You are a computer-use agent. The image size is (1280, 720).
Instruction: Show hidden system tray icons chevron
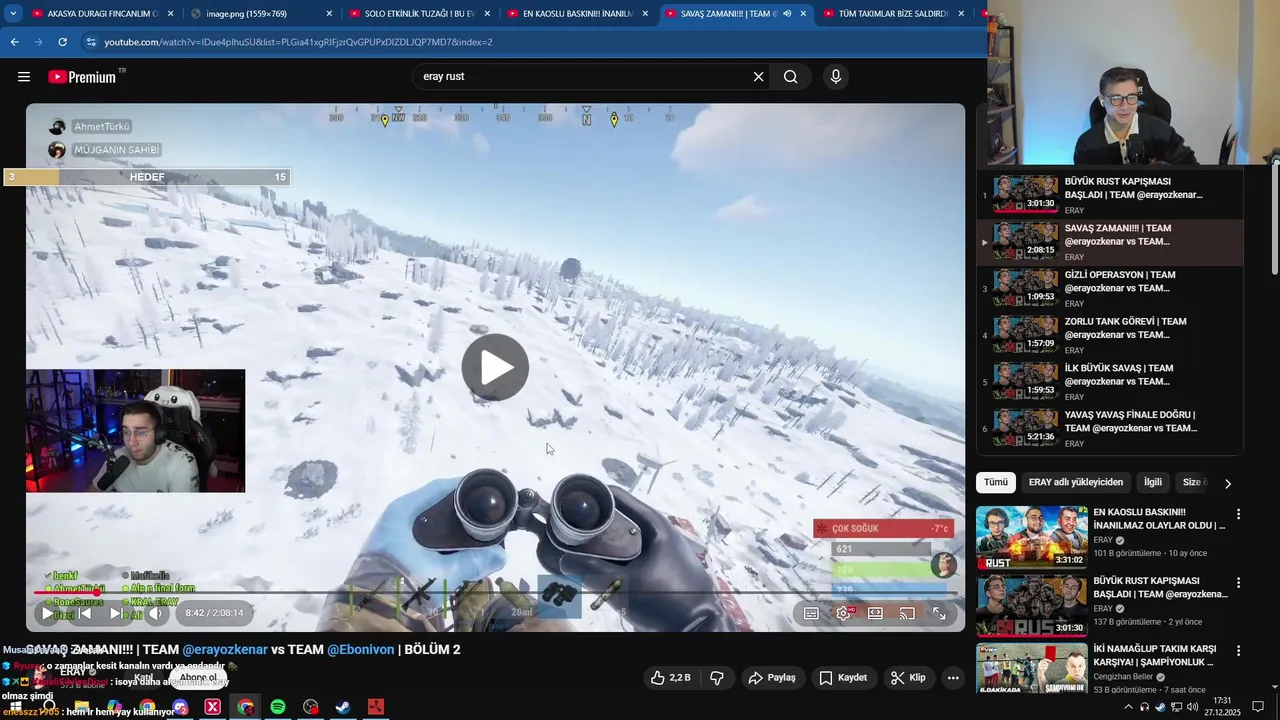point(1129,707)
